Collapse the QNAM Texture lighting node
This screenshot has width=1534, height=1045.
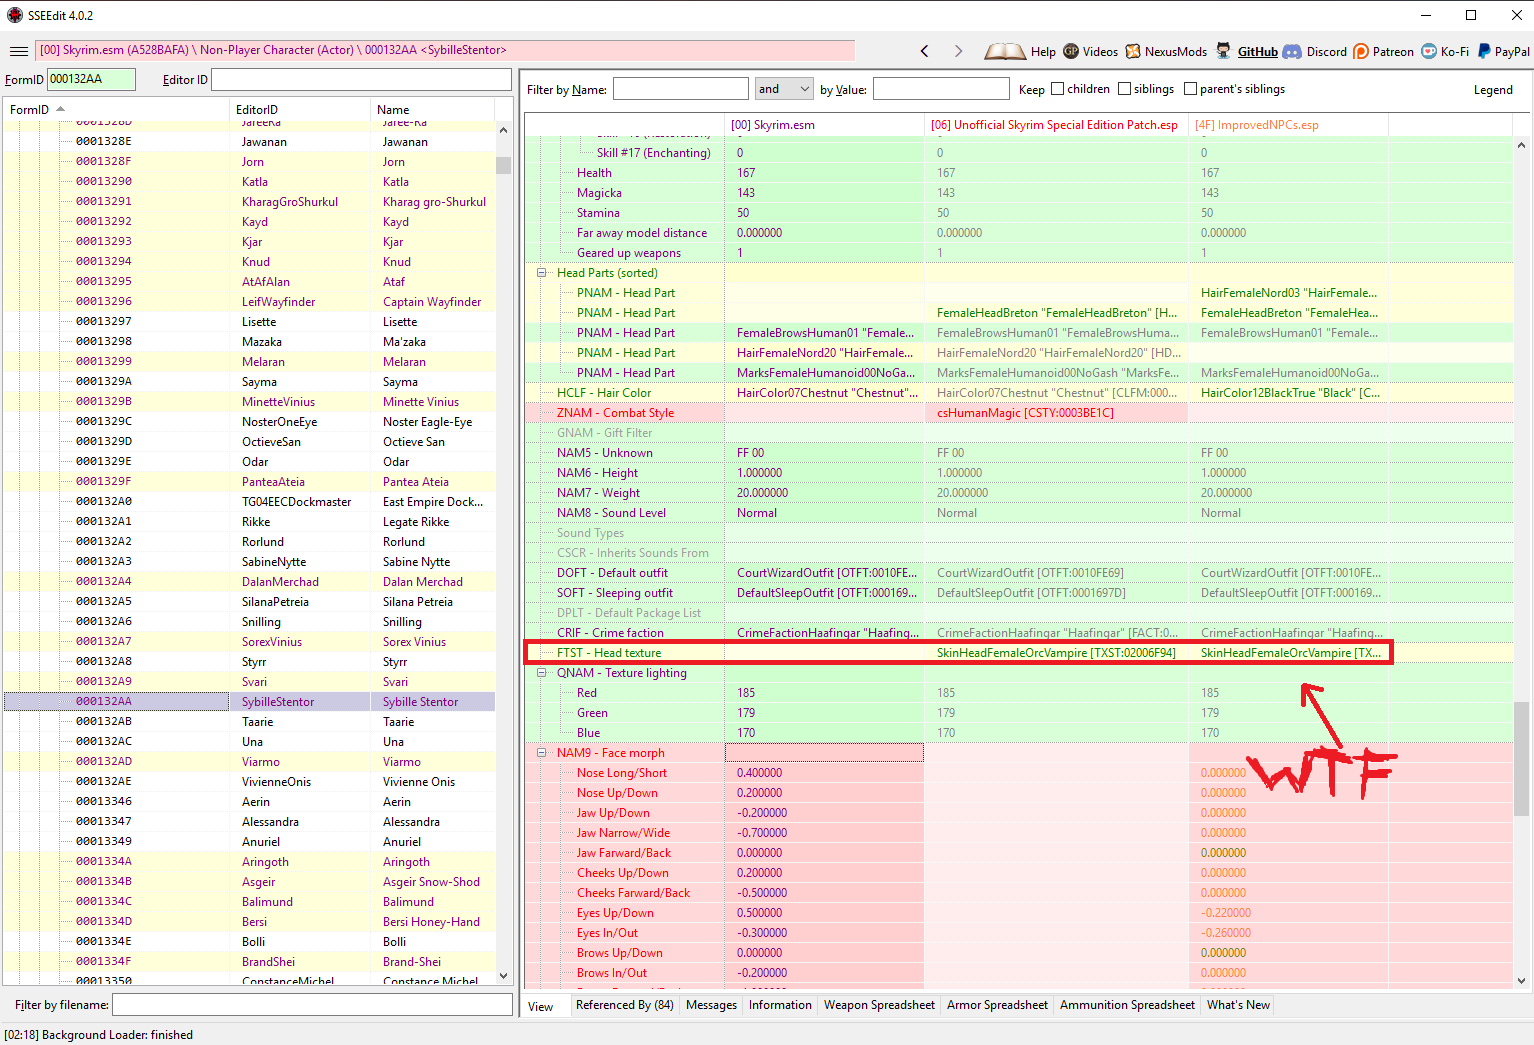pyautogui.click(x=542, y=673)
